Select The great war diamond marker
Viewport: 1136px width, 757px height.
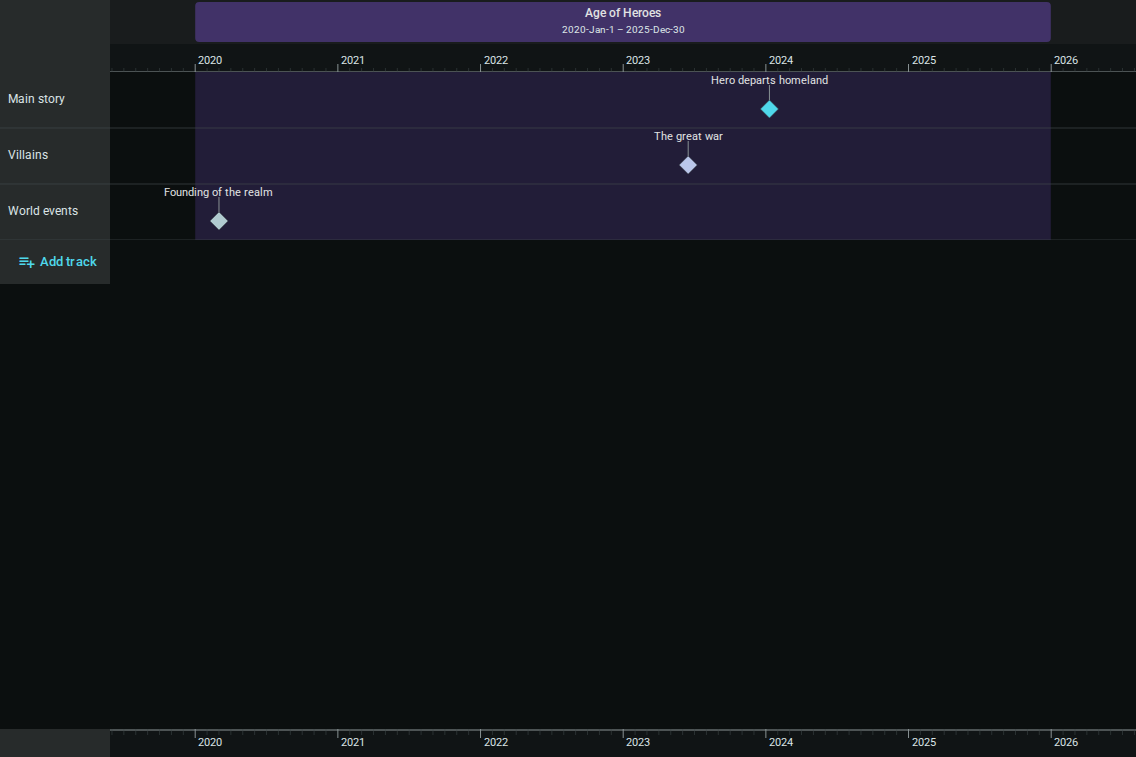(x=688, y=165)
